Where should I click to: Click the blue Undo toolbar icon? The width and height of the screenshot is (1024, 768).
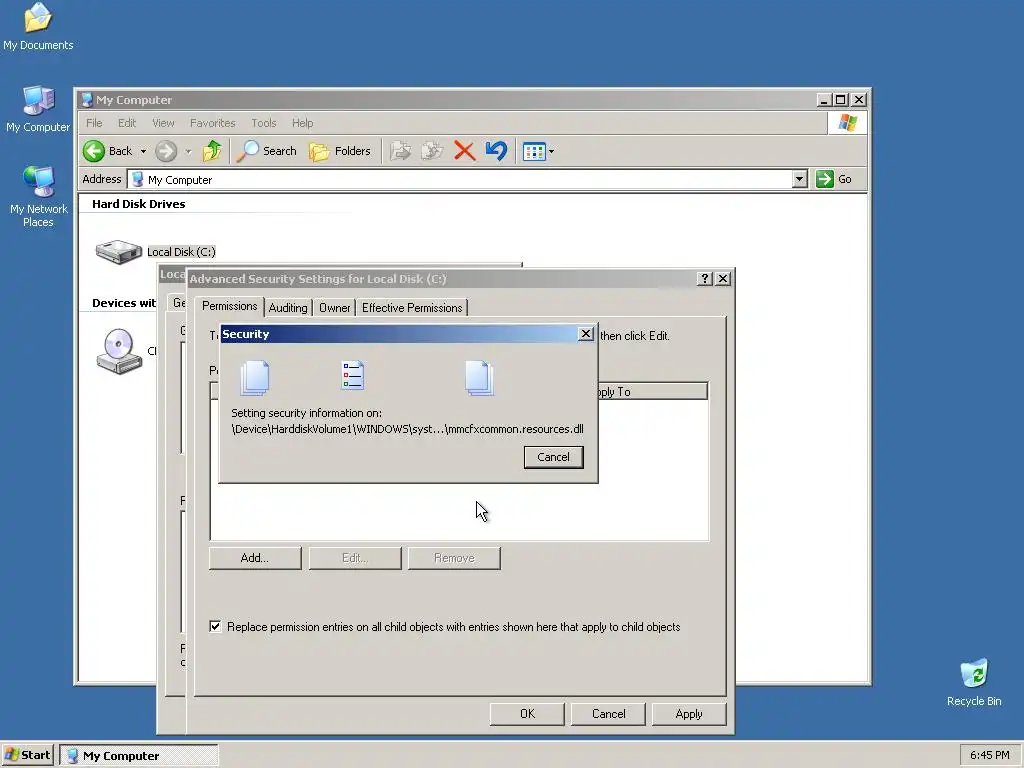point(496,151)
